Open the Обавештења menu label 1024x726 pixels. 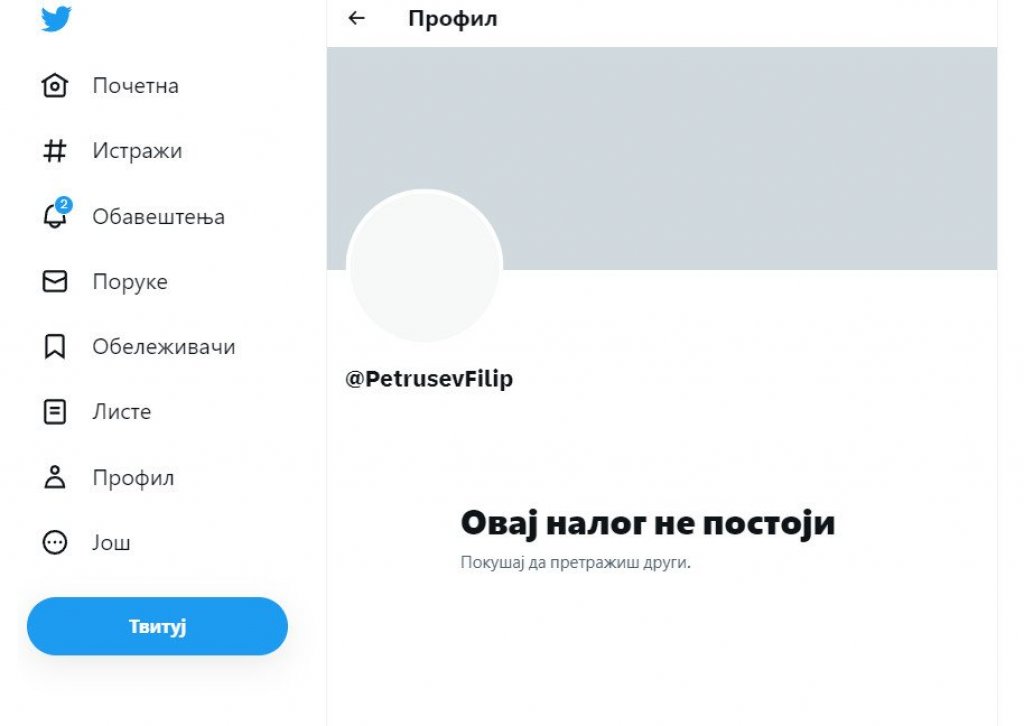[158, 217]
